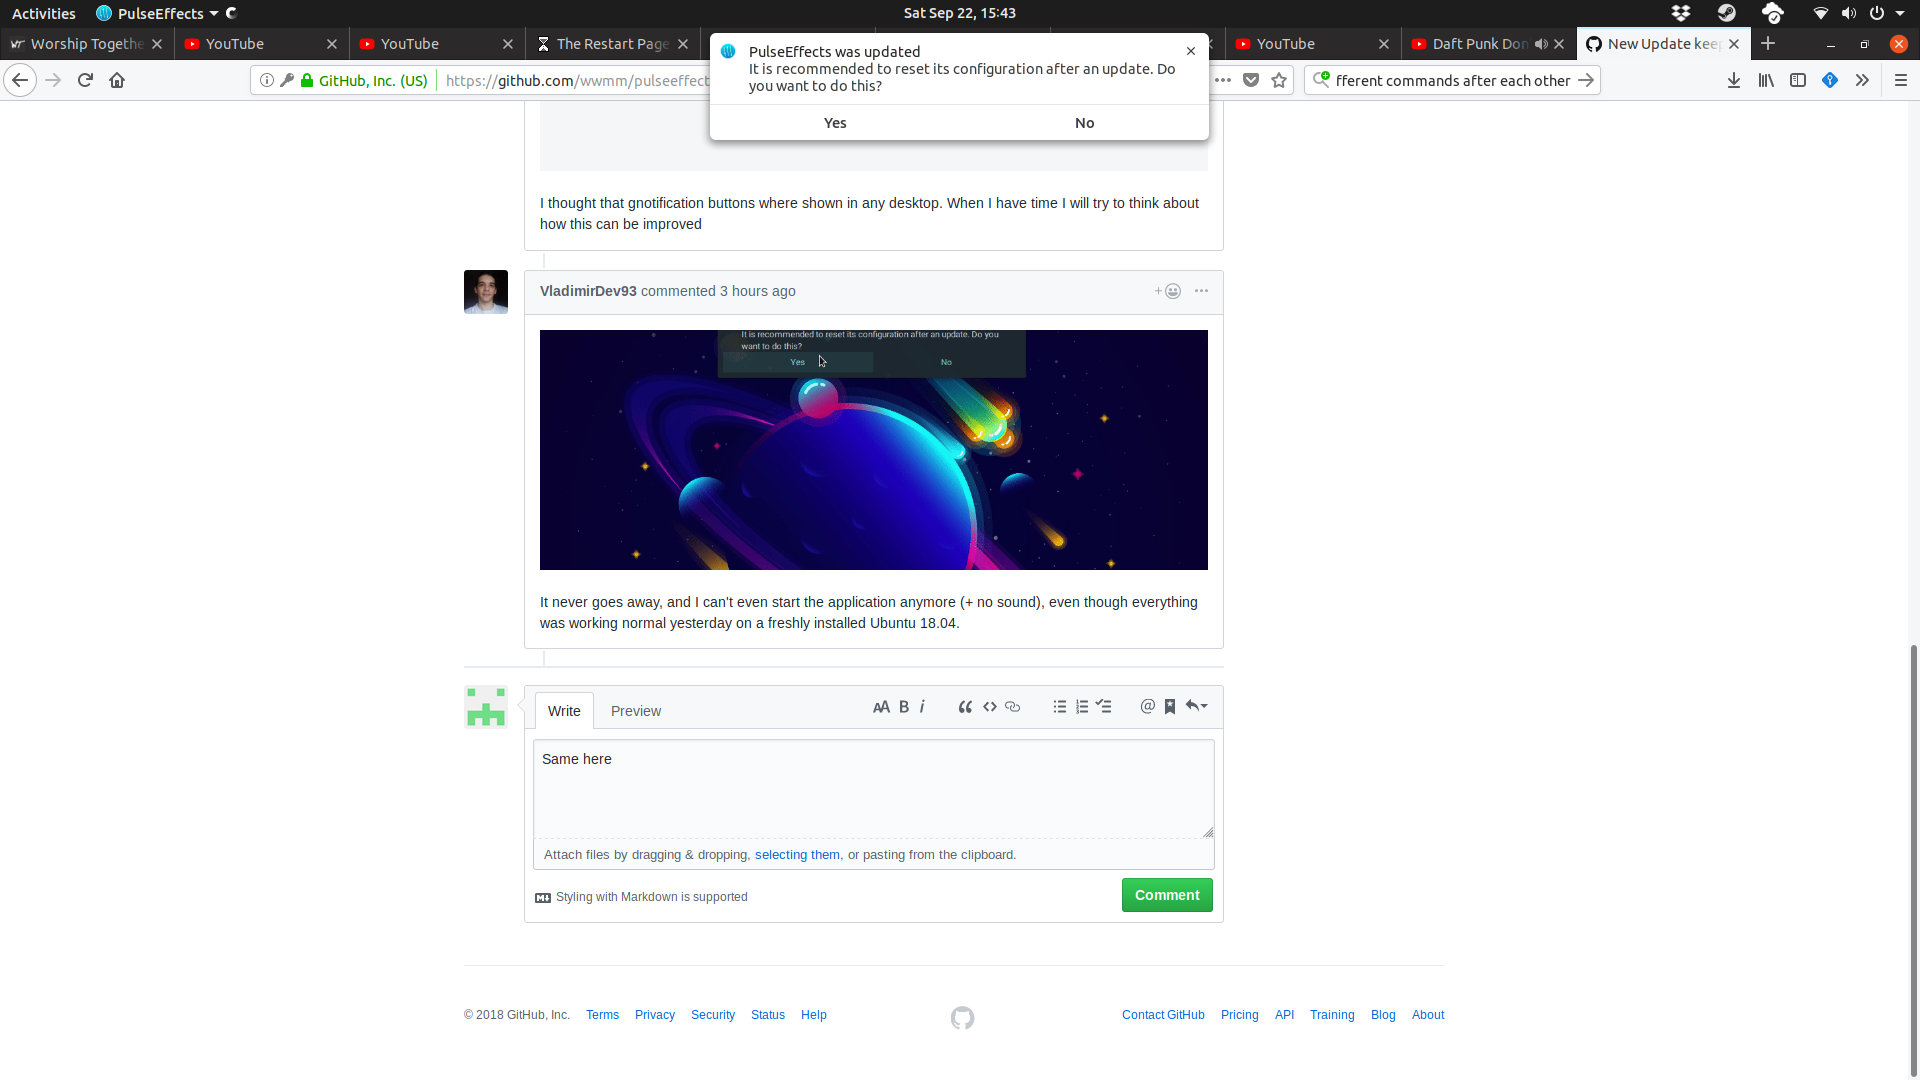Open the Firefox downloads panel
The width and height of the screenshot is (1920, 1080).
coord(1733,80)
